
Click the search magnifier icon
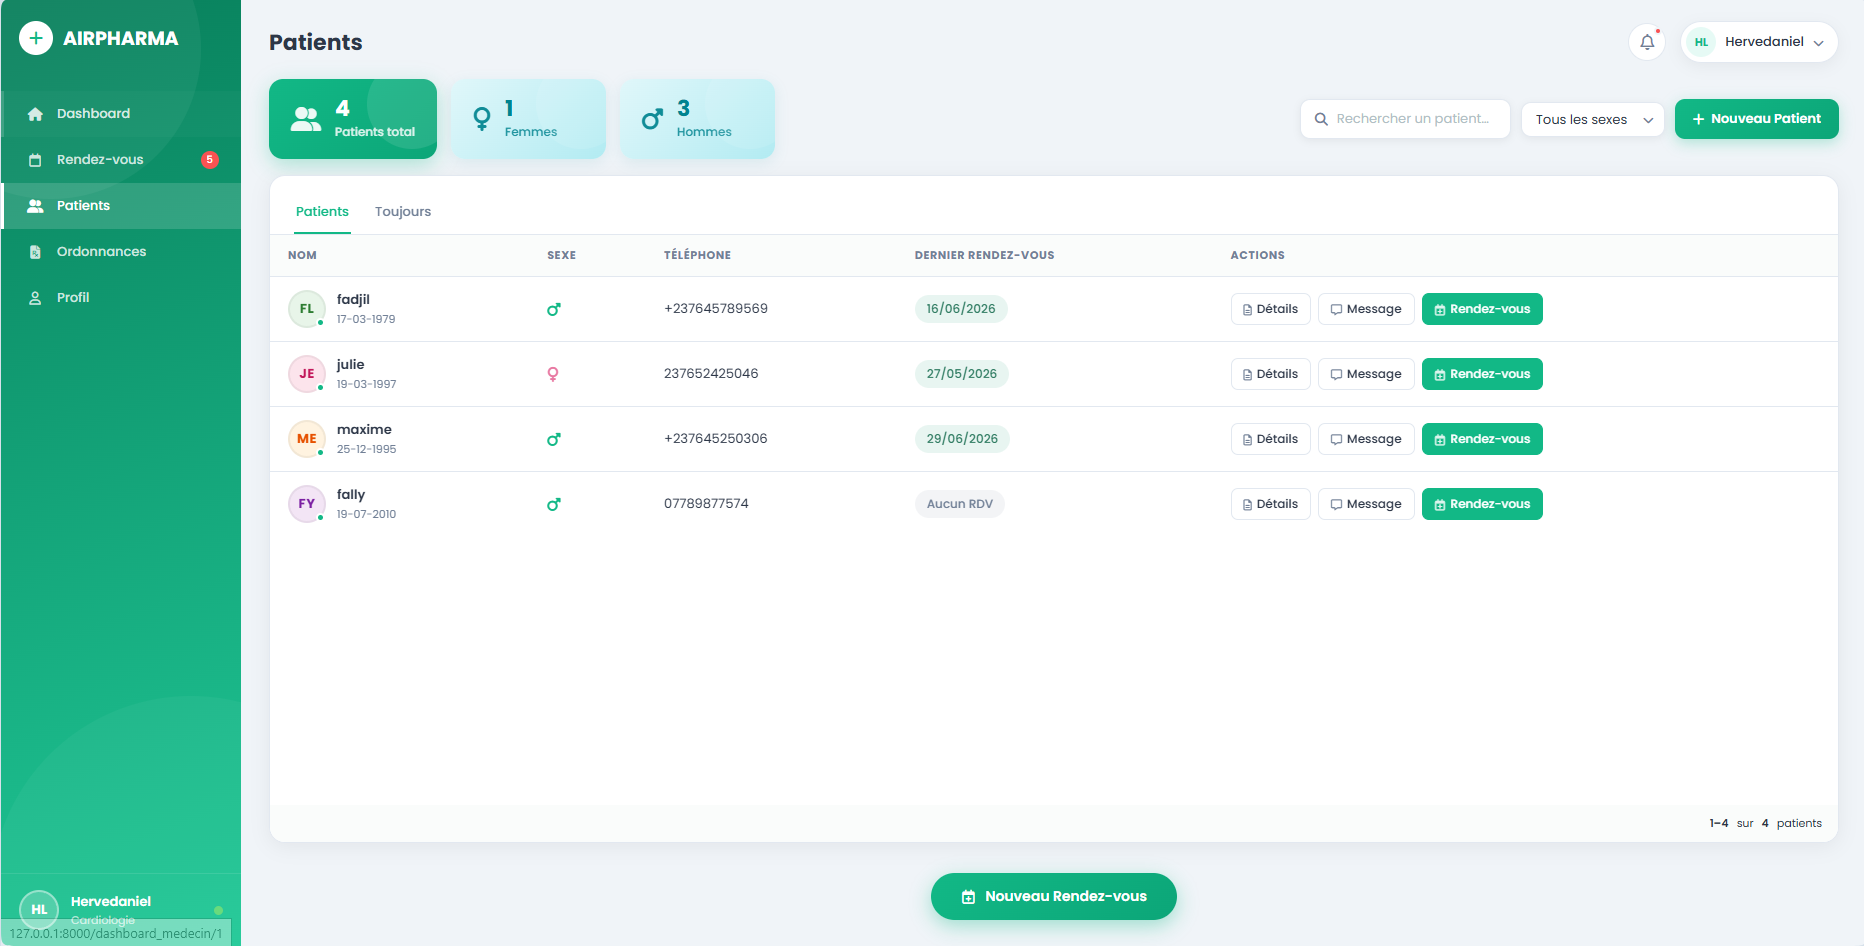click(x=1321, y=119)
